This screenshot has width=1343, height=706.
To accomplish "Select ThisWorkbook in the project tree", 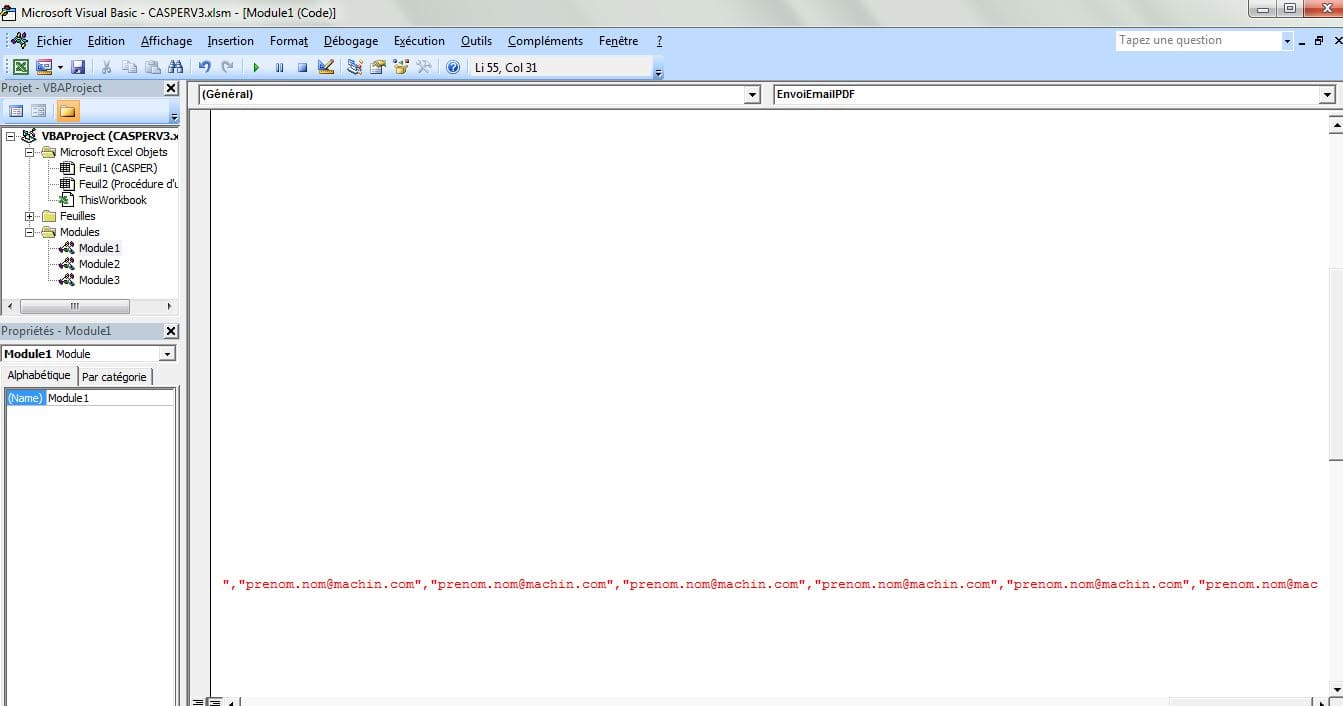I will 112,200.
